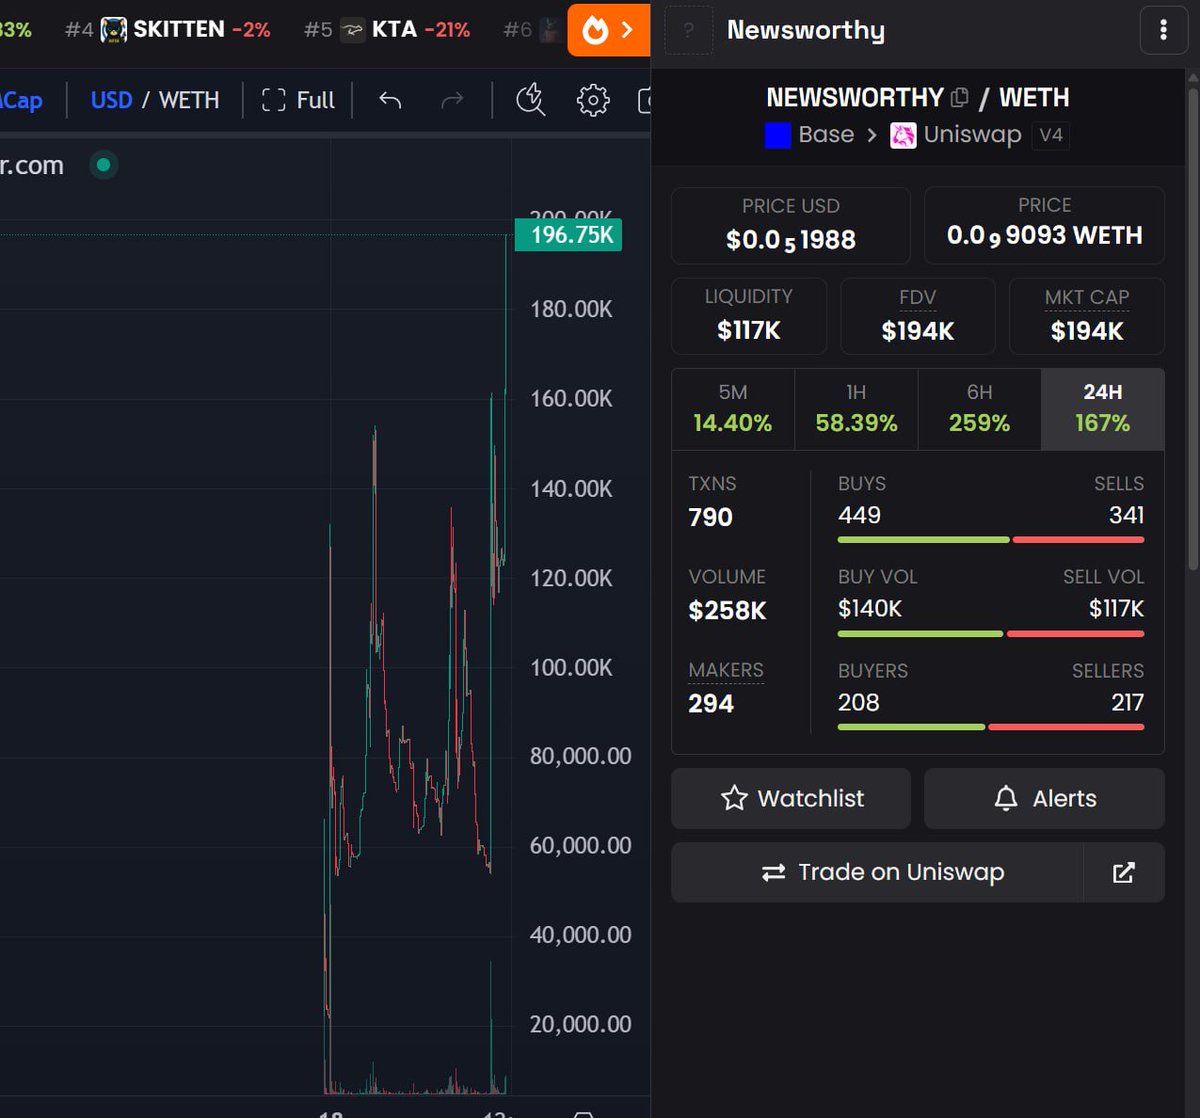Click the BUYS count 449
Viewport: 1200px width, 1118px height.
(x=860, y=515)
